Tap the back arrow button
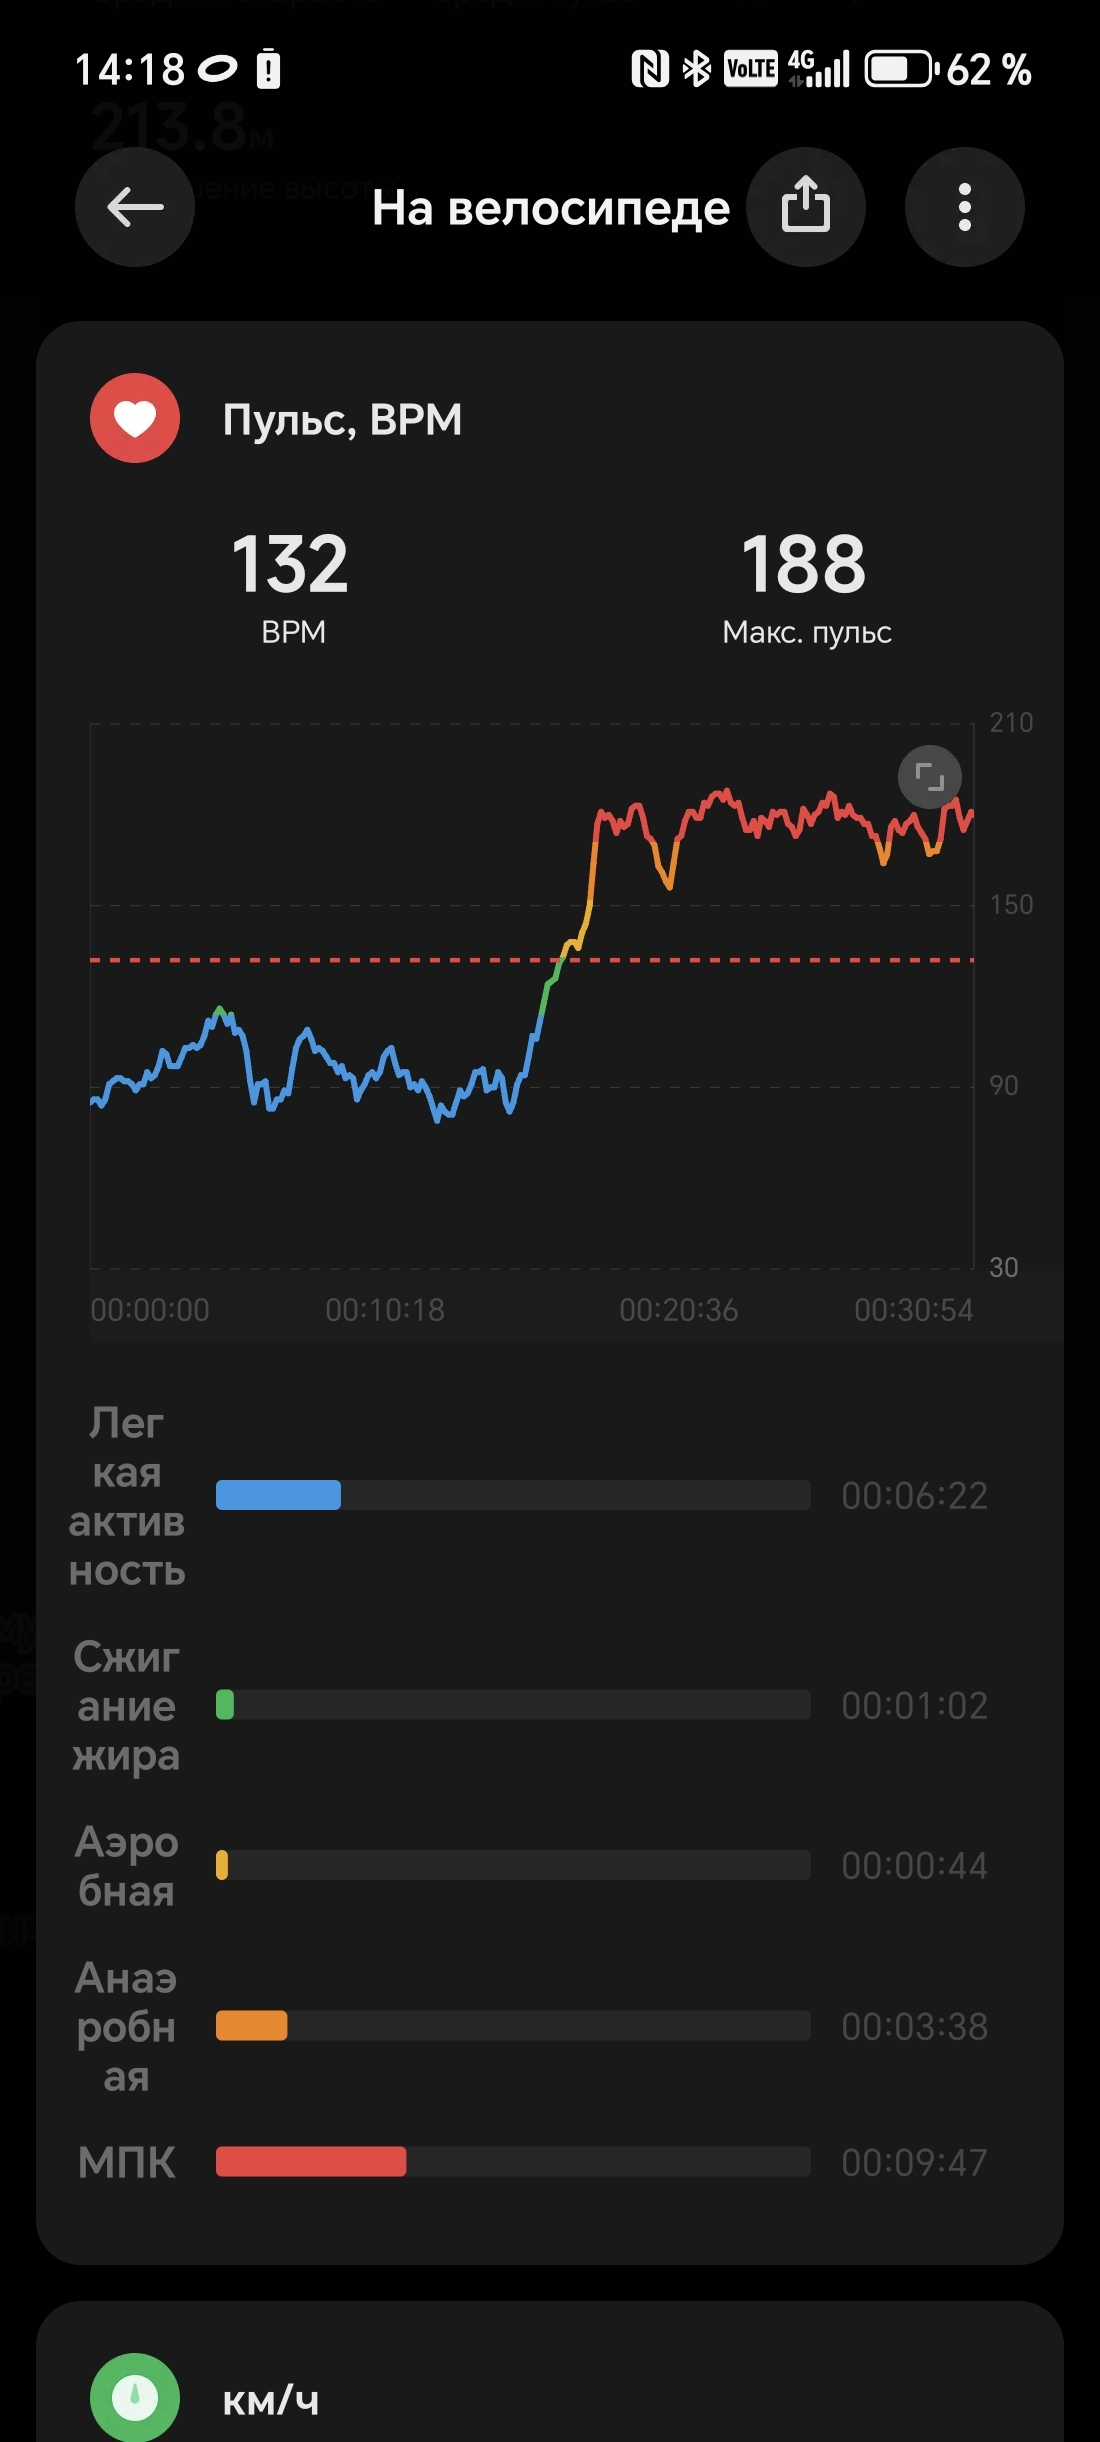 coord(135,207)
